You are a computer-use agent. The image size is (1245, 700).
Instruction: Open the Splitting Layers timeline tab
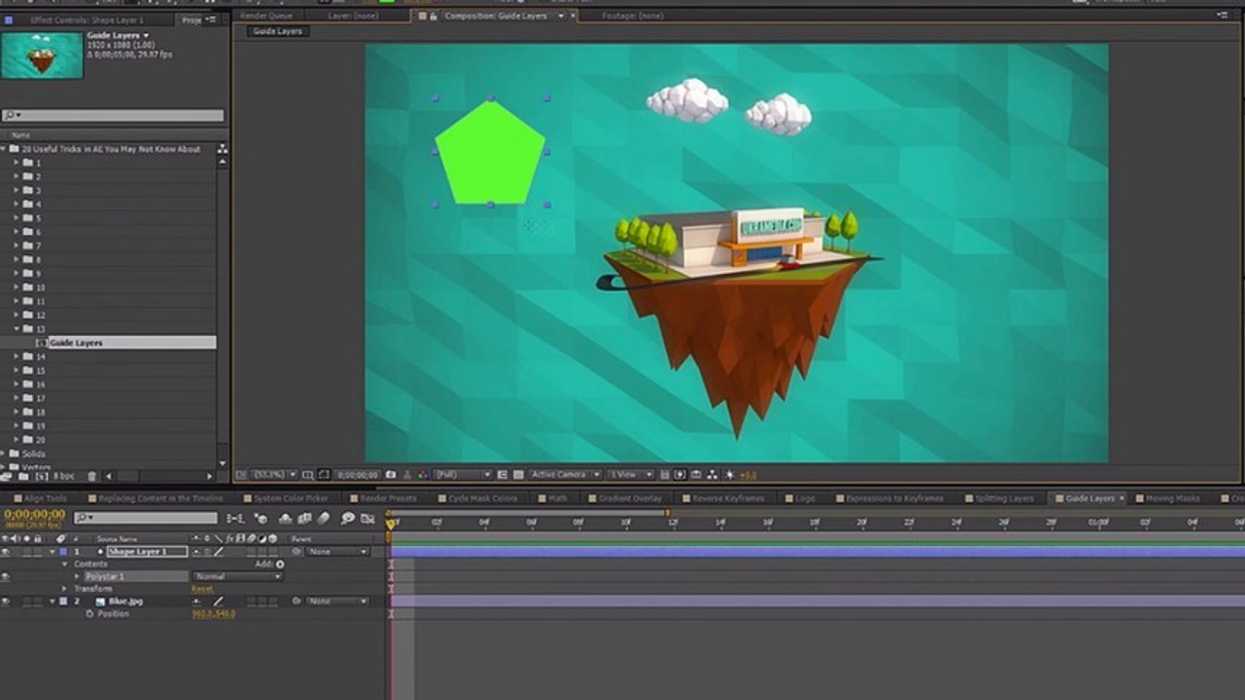pos(1005,498)
